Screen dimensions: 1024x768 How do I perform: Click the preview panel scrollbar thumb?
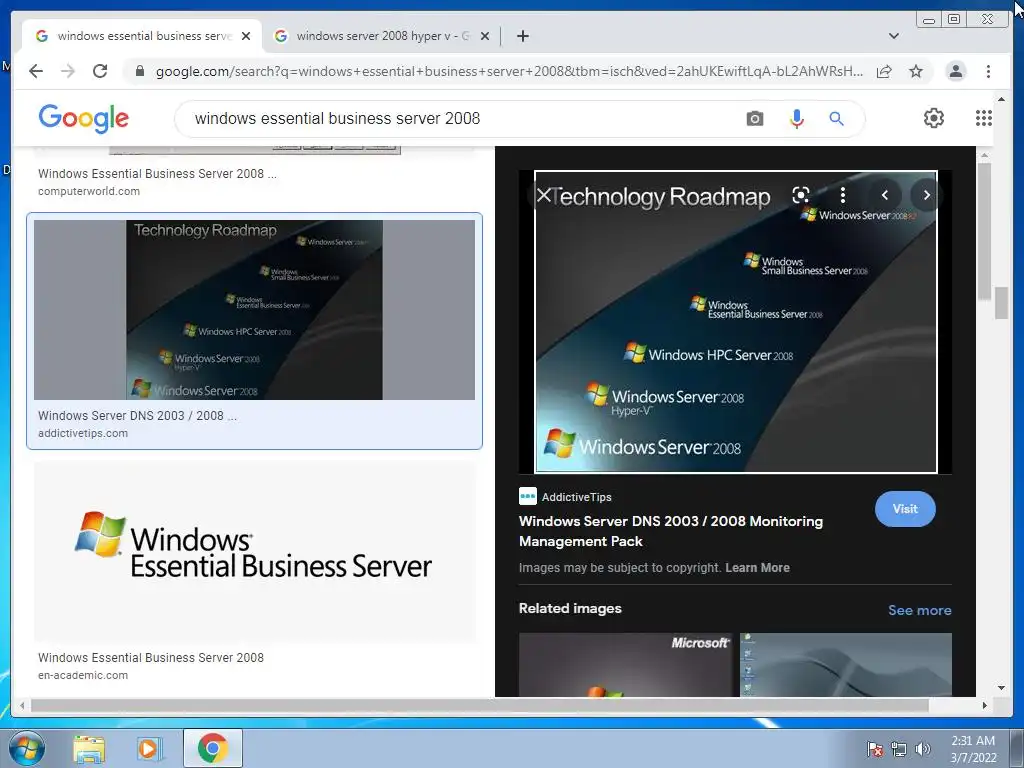pyautogui.click(x=984, y=232)
